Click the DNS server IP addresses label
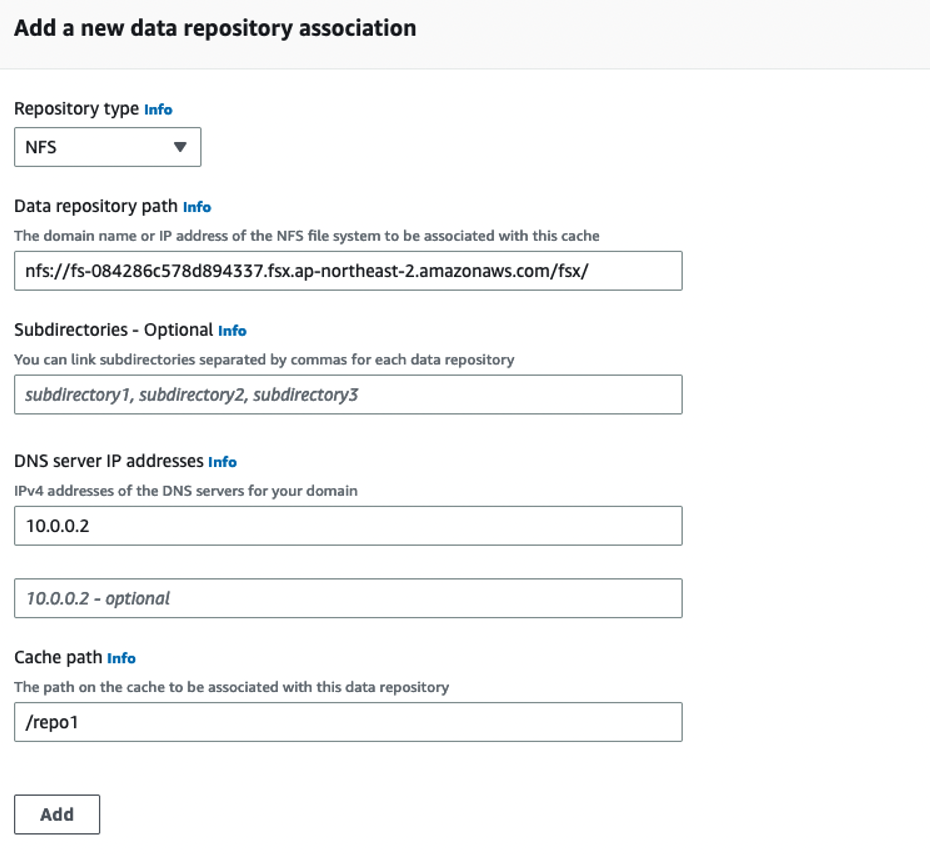Screen dimensions: 930x854 click(108, 461)
